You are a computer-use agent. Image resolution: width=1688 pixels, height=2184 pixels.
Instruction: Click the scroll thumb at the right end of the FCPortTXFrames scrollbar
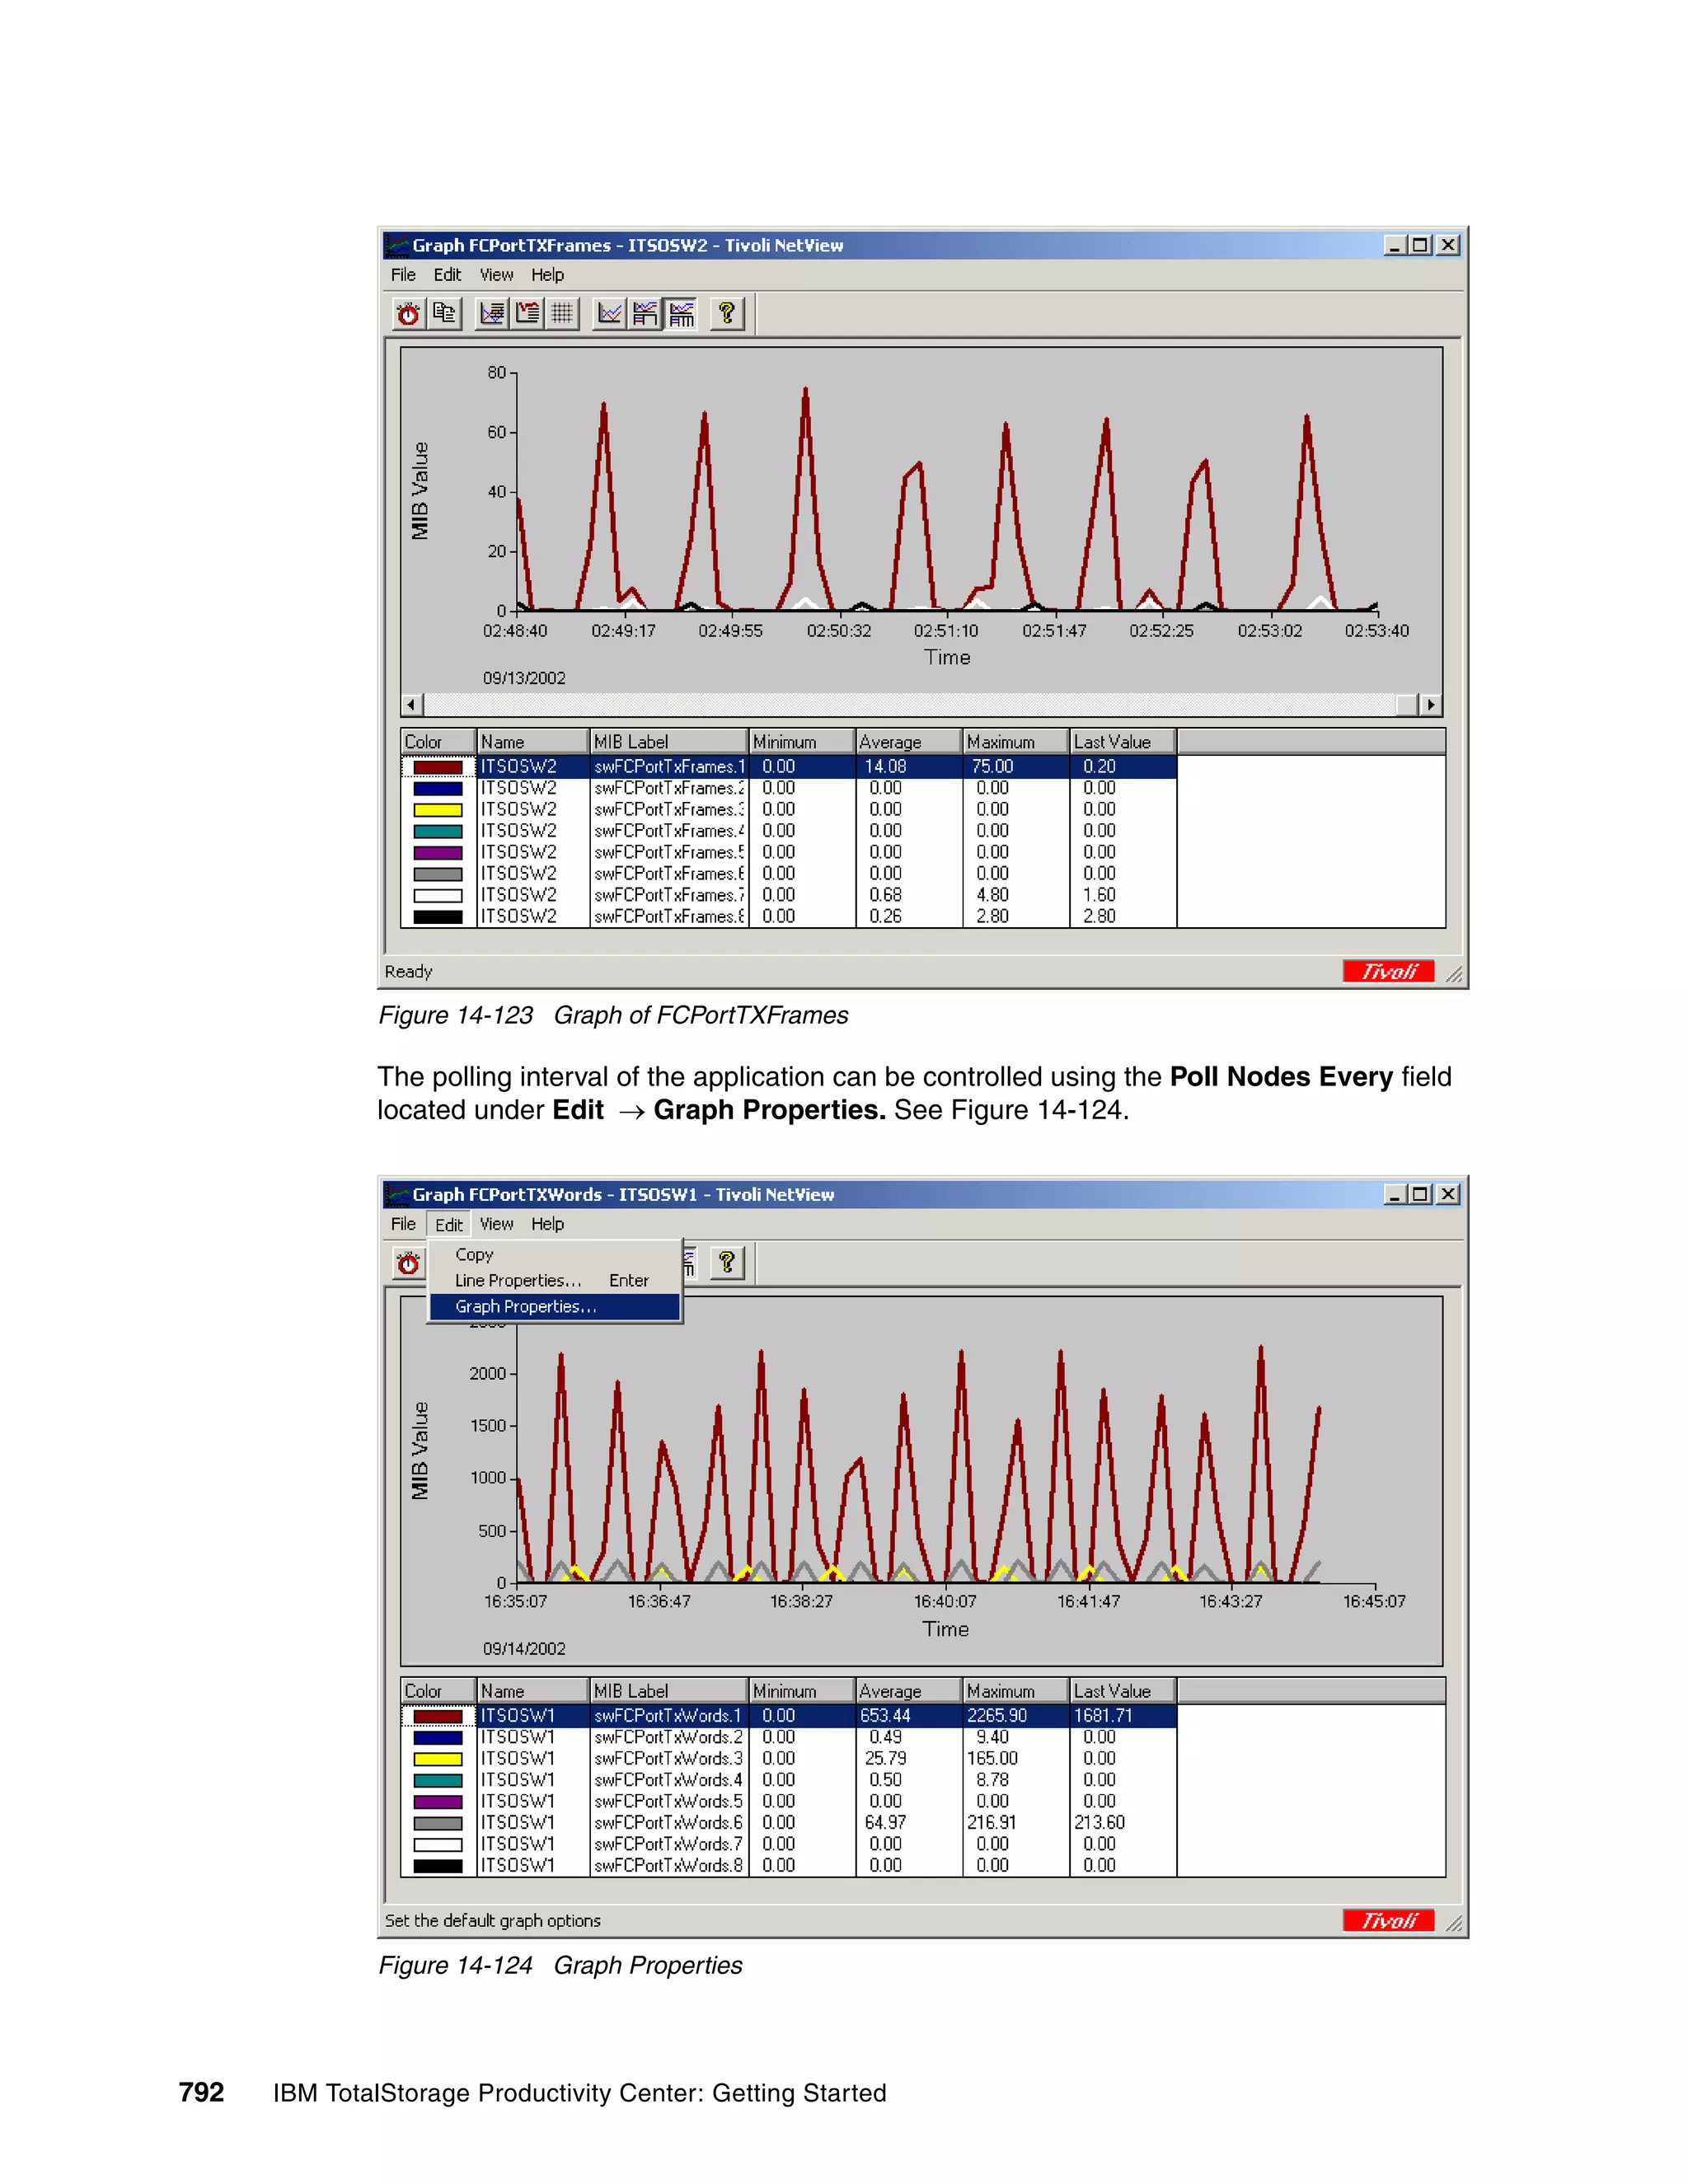(x=1408, y=705)
